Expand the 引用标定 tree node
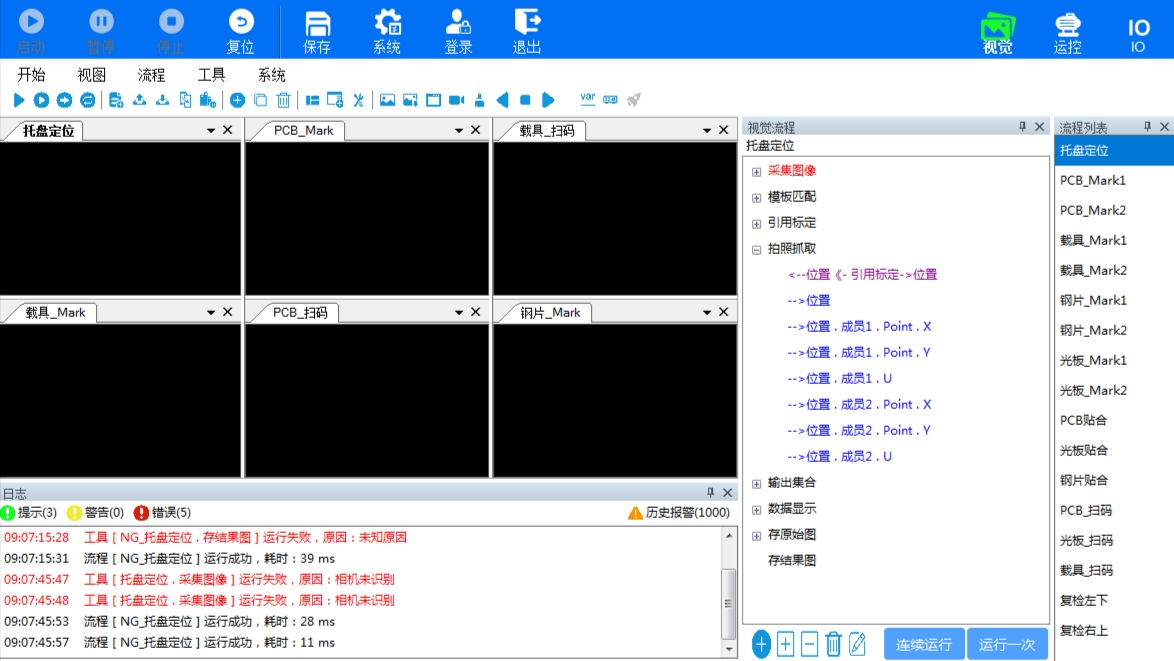The width and height of the screenshot is (1174, 661). tap(756, 224)
